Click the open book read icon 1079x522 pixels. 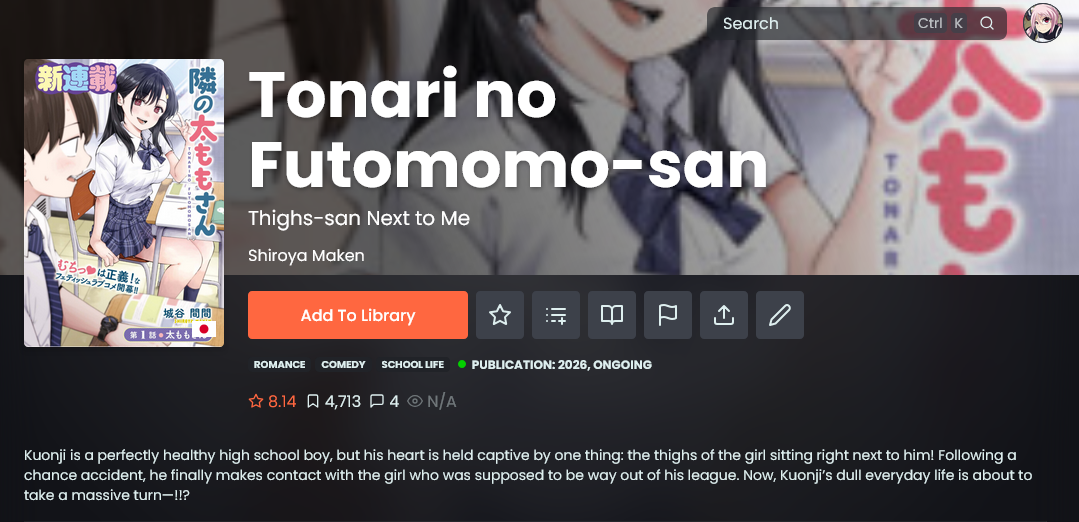(612, 315)
